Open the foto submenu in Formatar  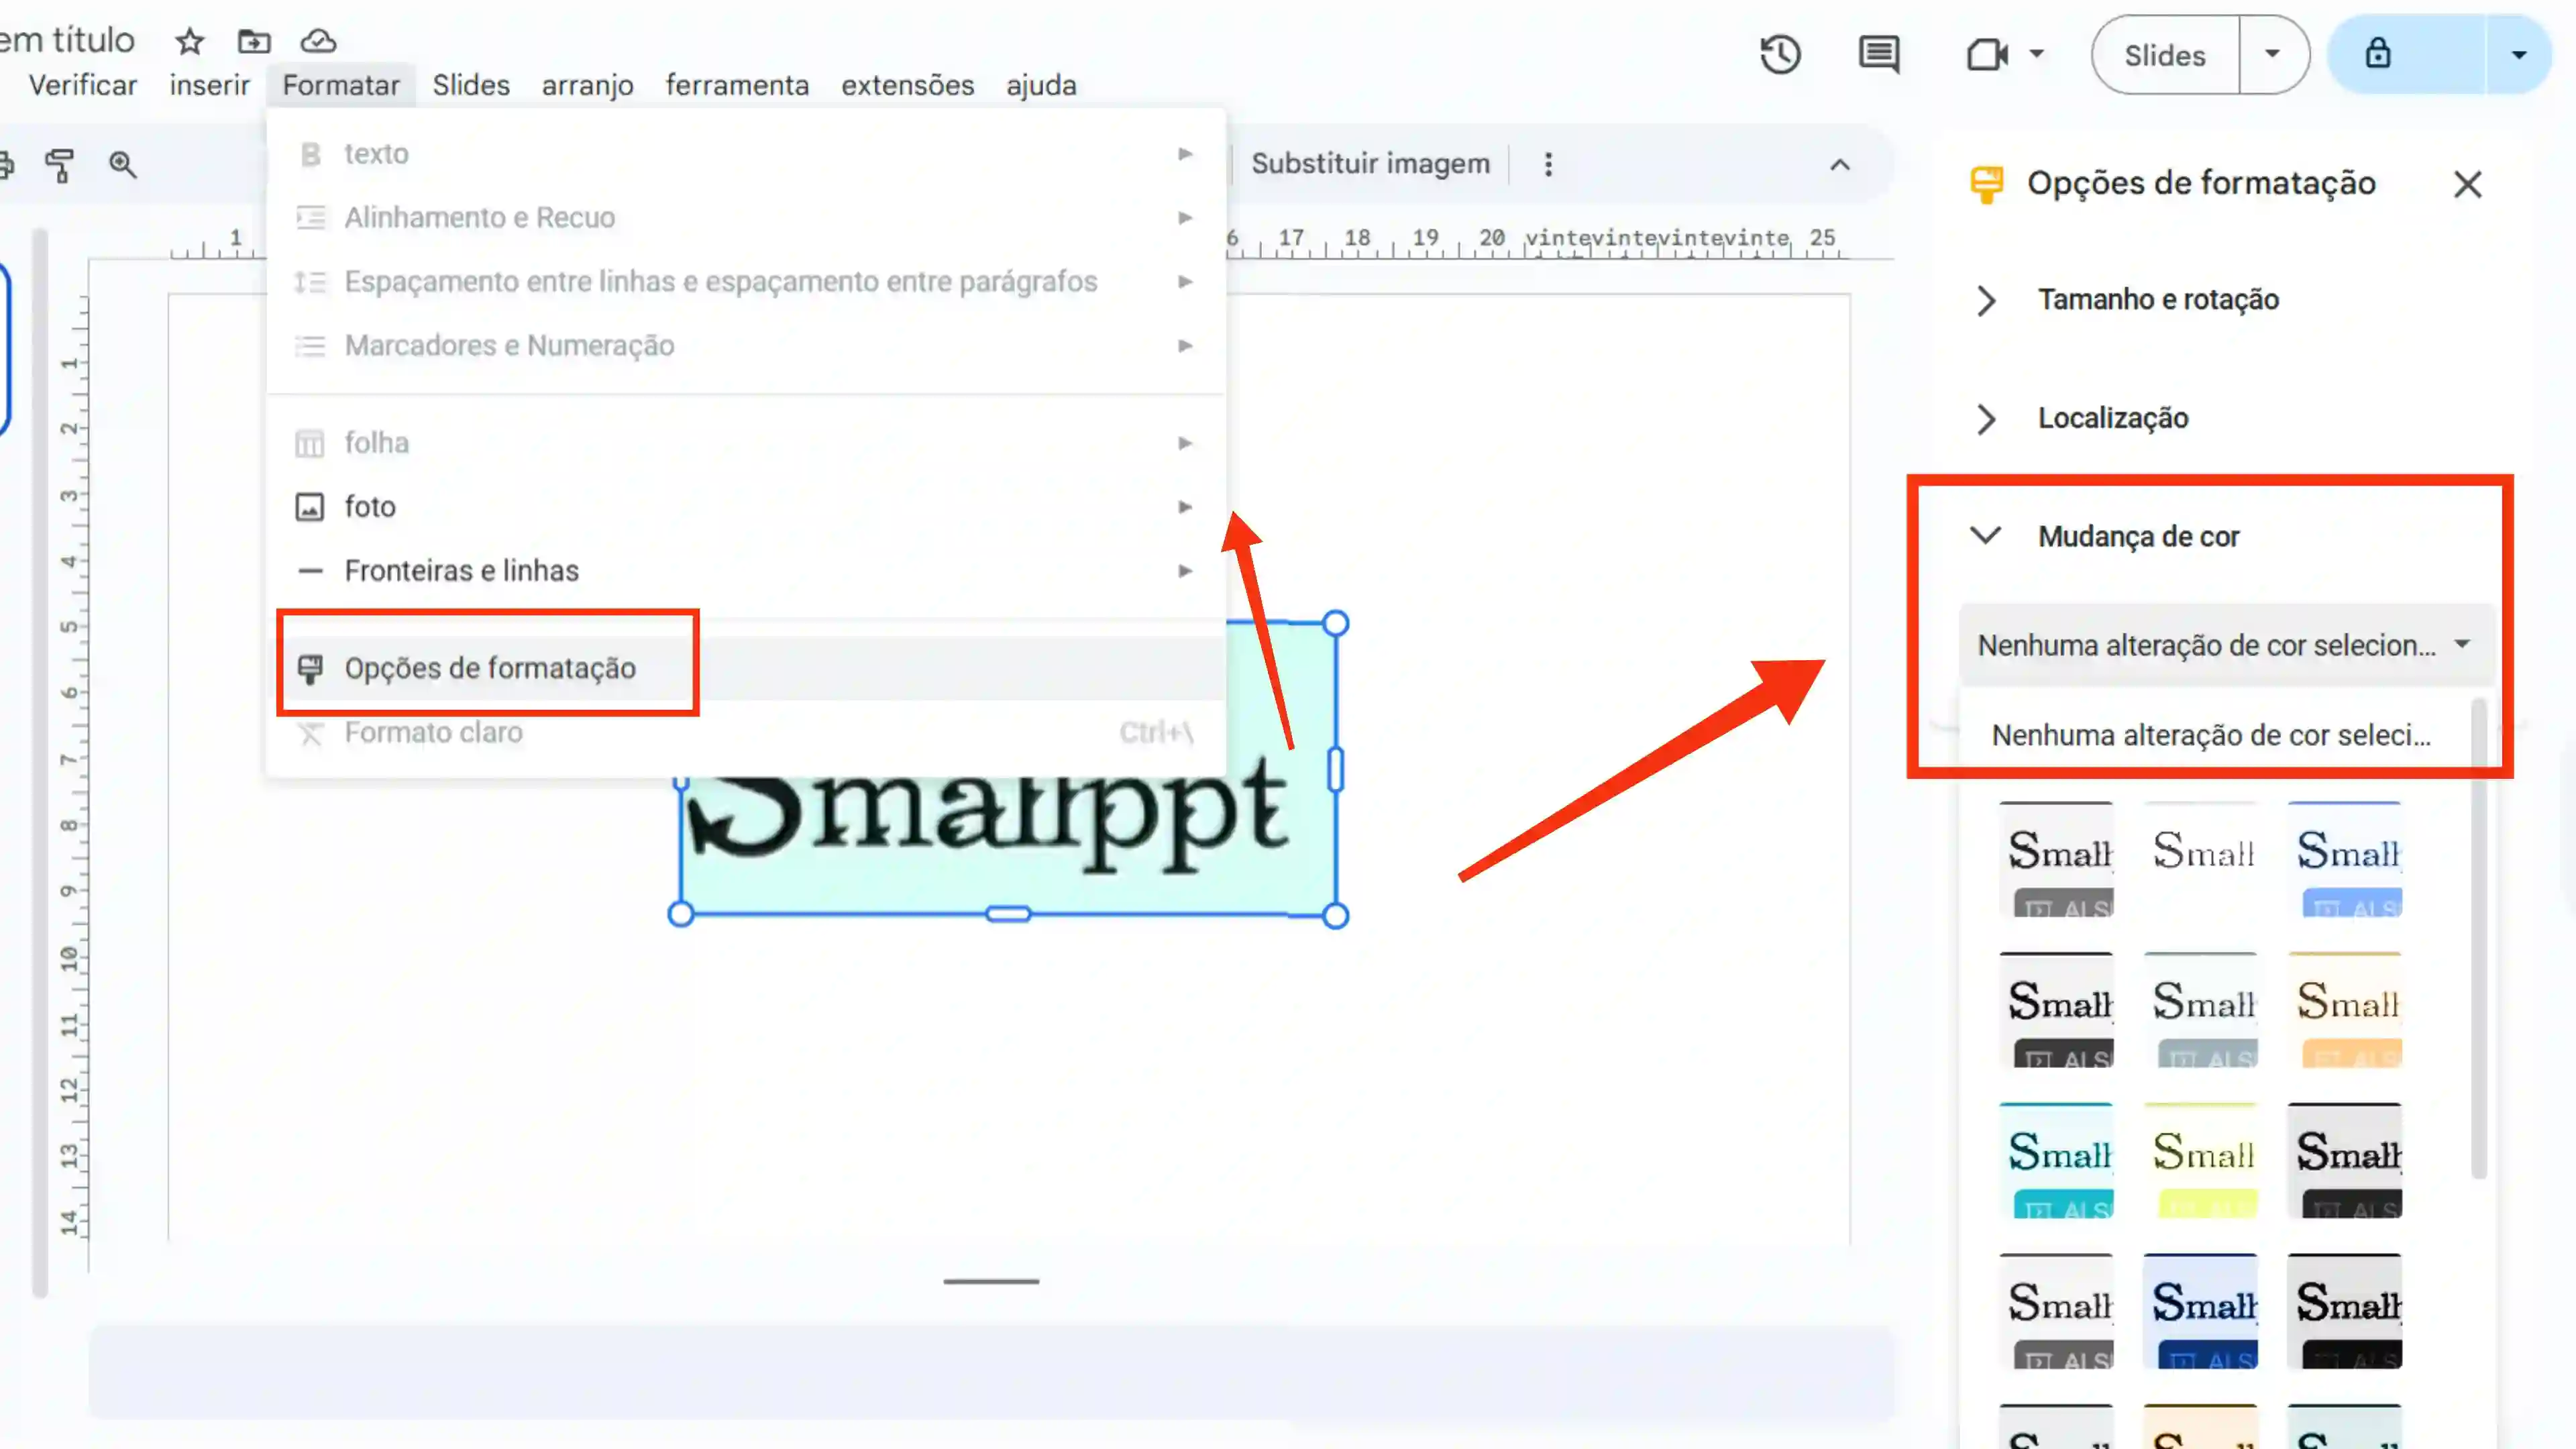(x=370, y=507)
